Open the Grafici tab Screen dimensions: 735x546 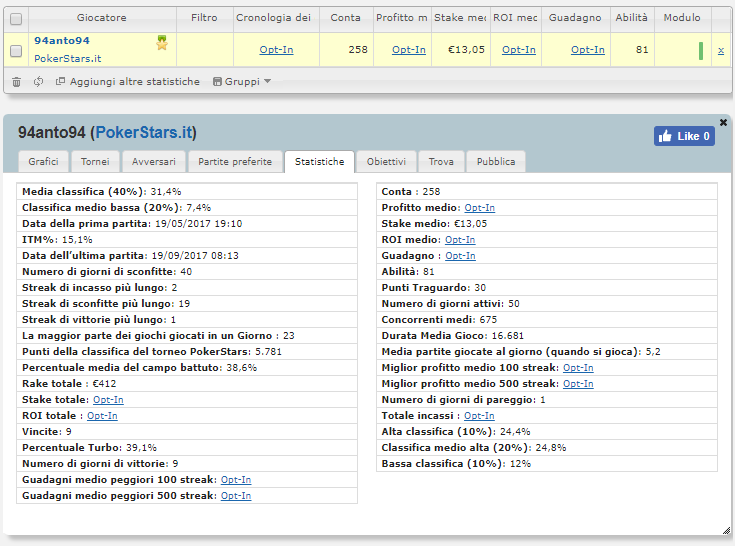coord(43,162)
